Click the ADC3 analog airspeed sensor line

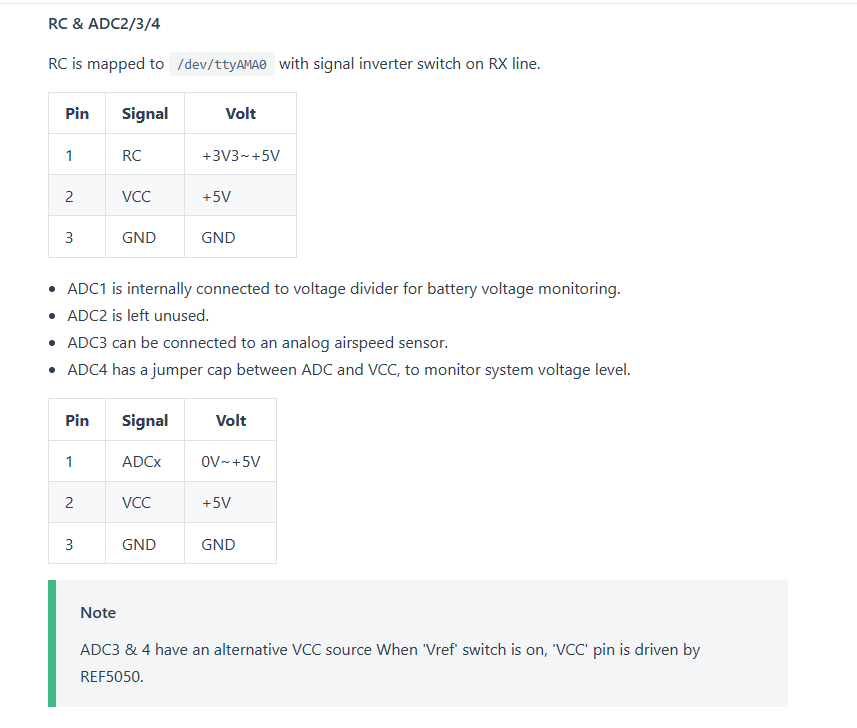pyautogui.click(x=257, y=343)
